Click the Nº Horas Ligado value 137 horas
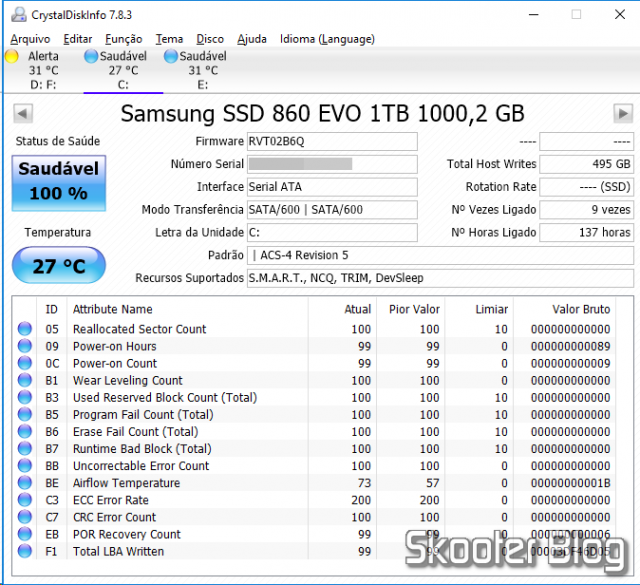This screenshot has width=640, height=585. coord(587,233)
